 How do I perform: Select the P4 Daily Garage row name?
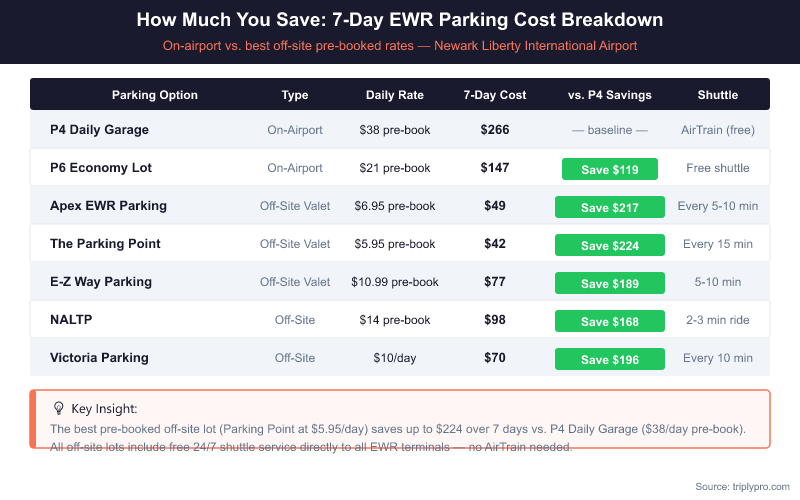(x=99, y=130)
